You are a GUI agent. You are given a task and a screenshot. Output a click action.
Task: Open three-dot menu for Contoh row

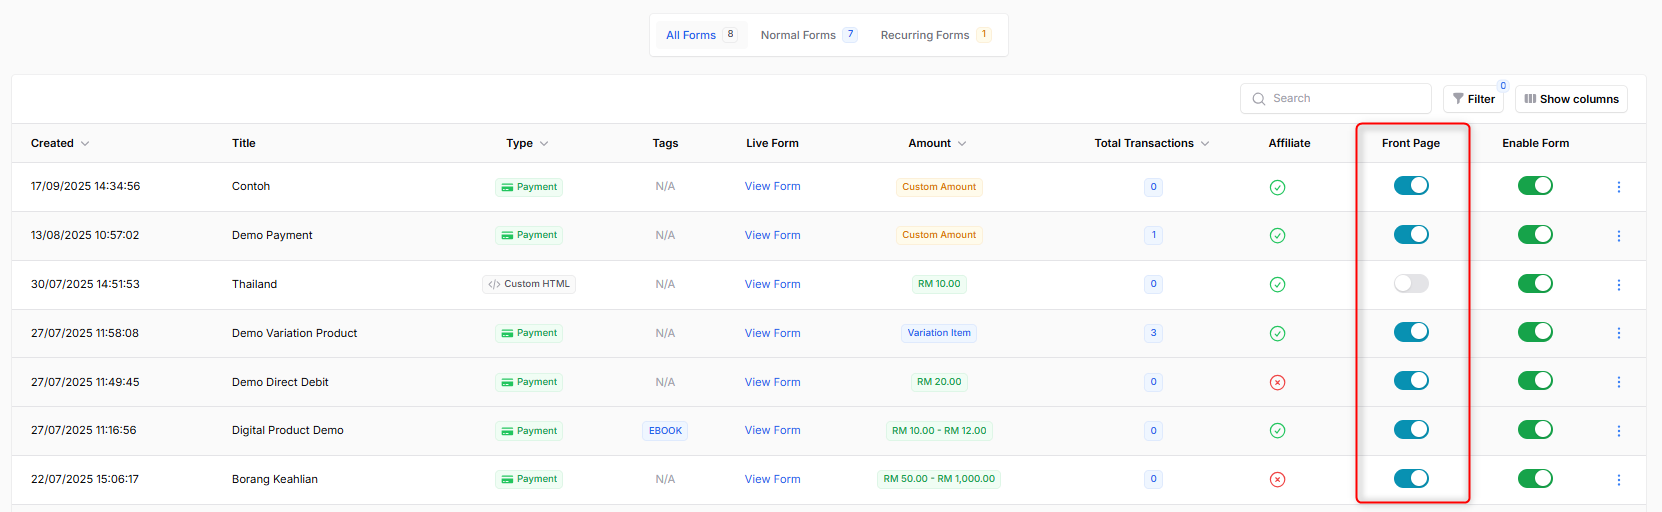(1618, 187)
